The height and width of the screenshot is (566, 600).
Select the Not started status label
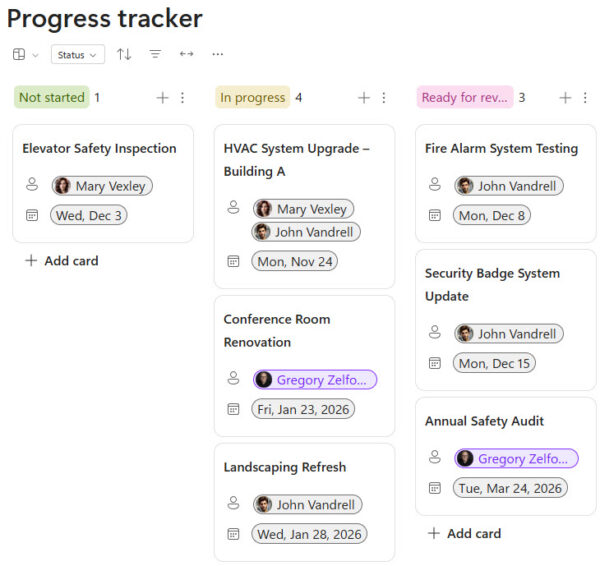pos(52,97)
